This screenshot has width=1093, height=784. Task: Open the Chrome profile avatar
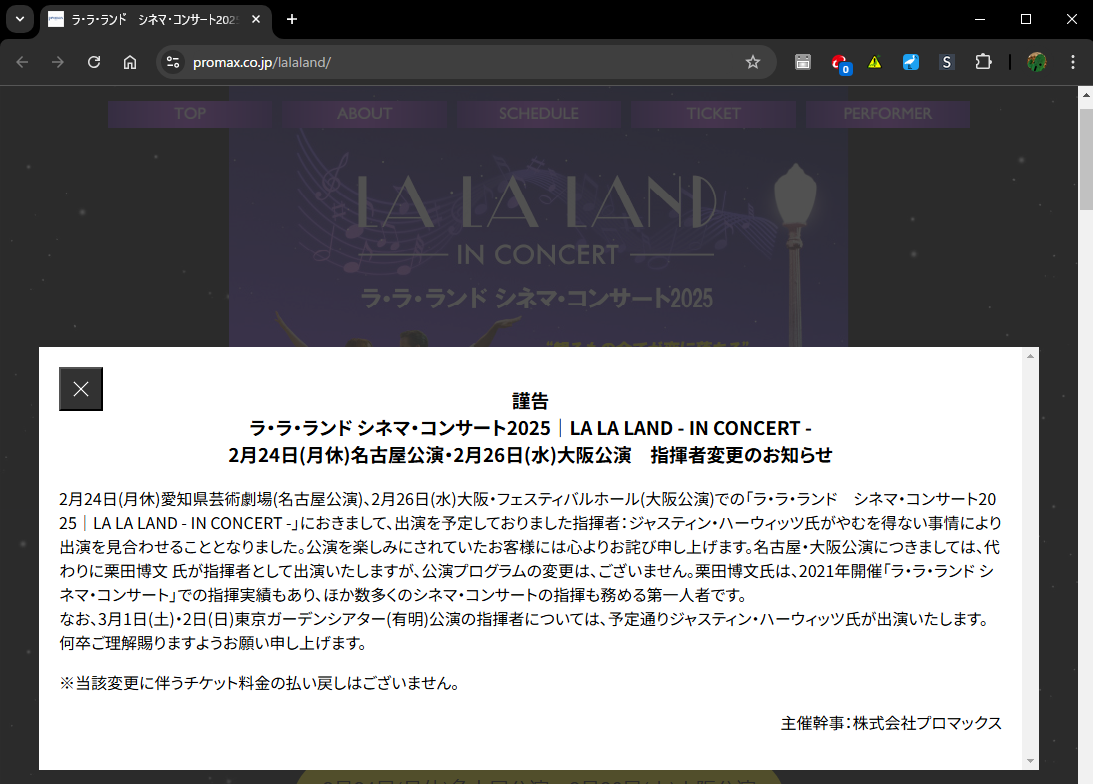1037,62
